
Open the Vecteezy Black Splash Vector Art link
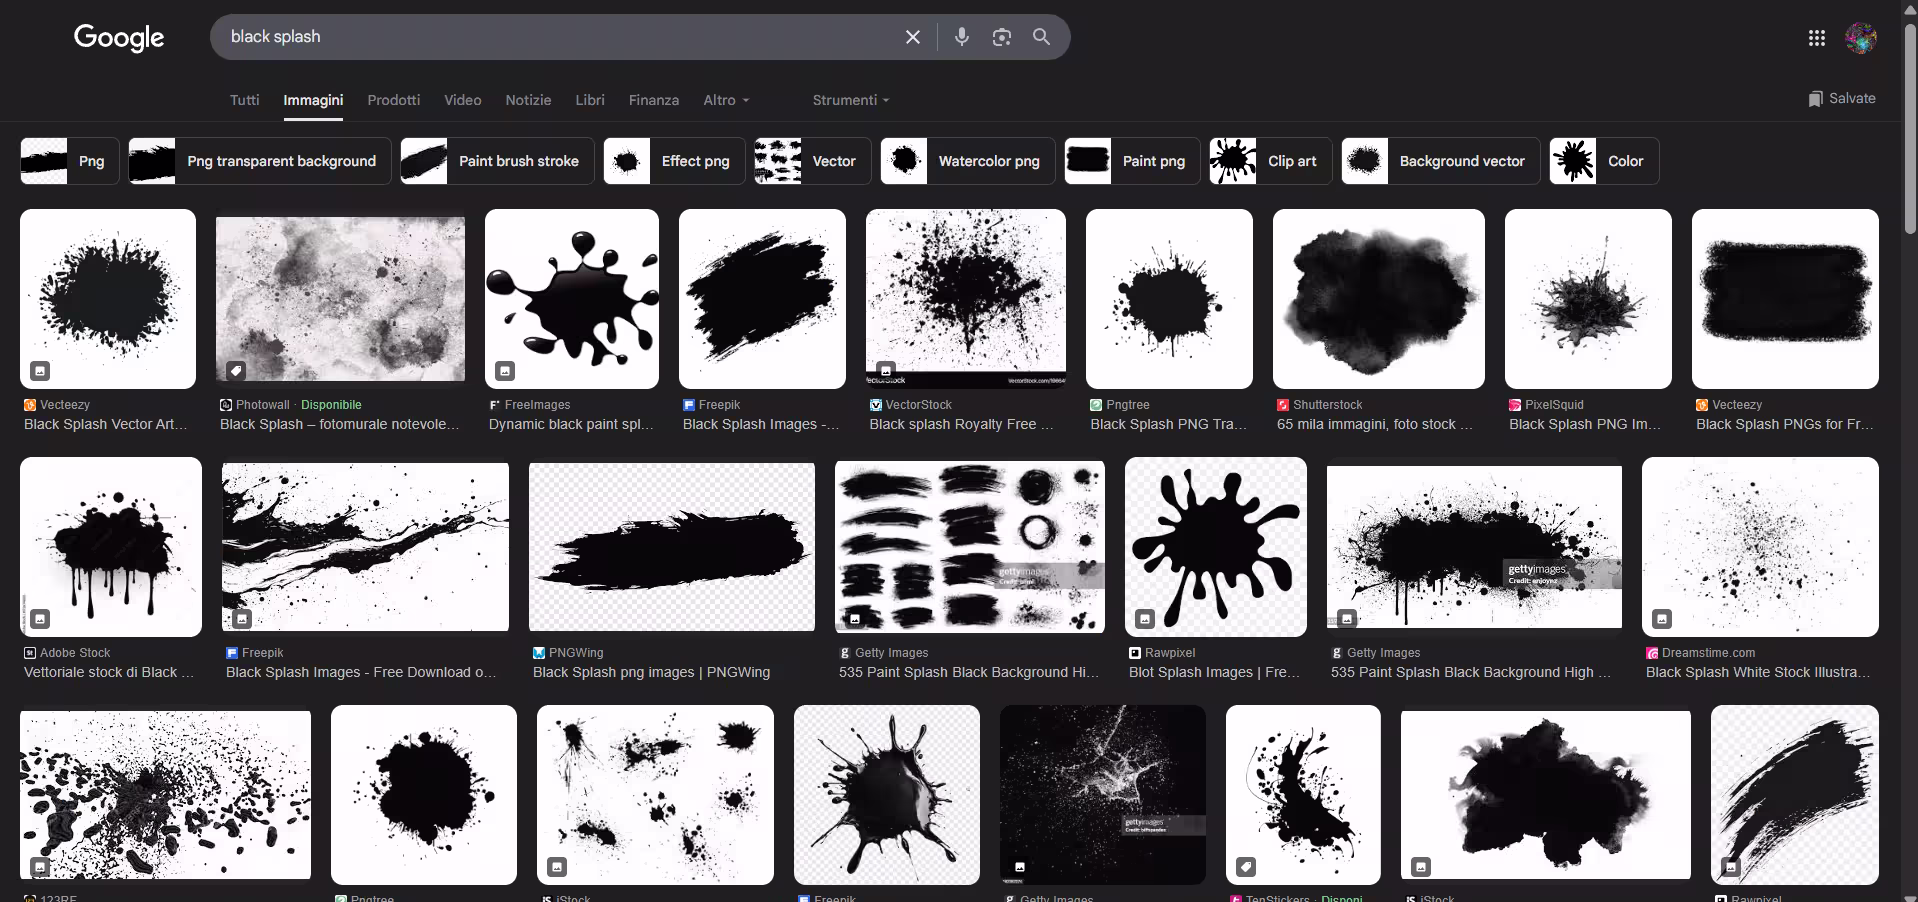click(105, 424)
